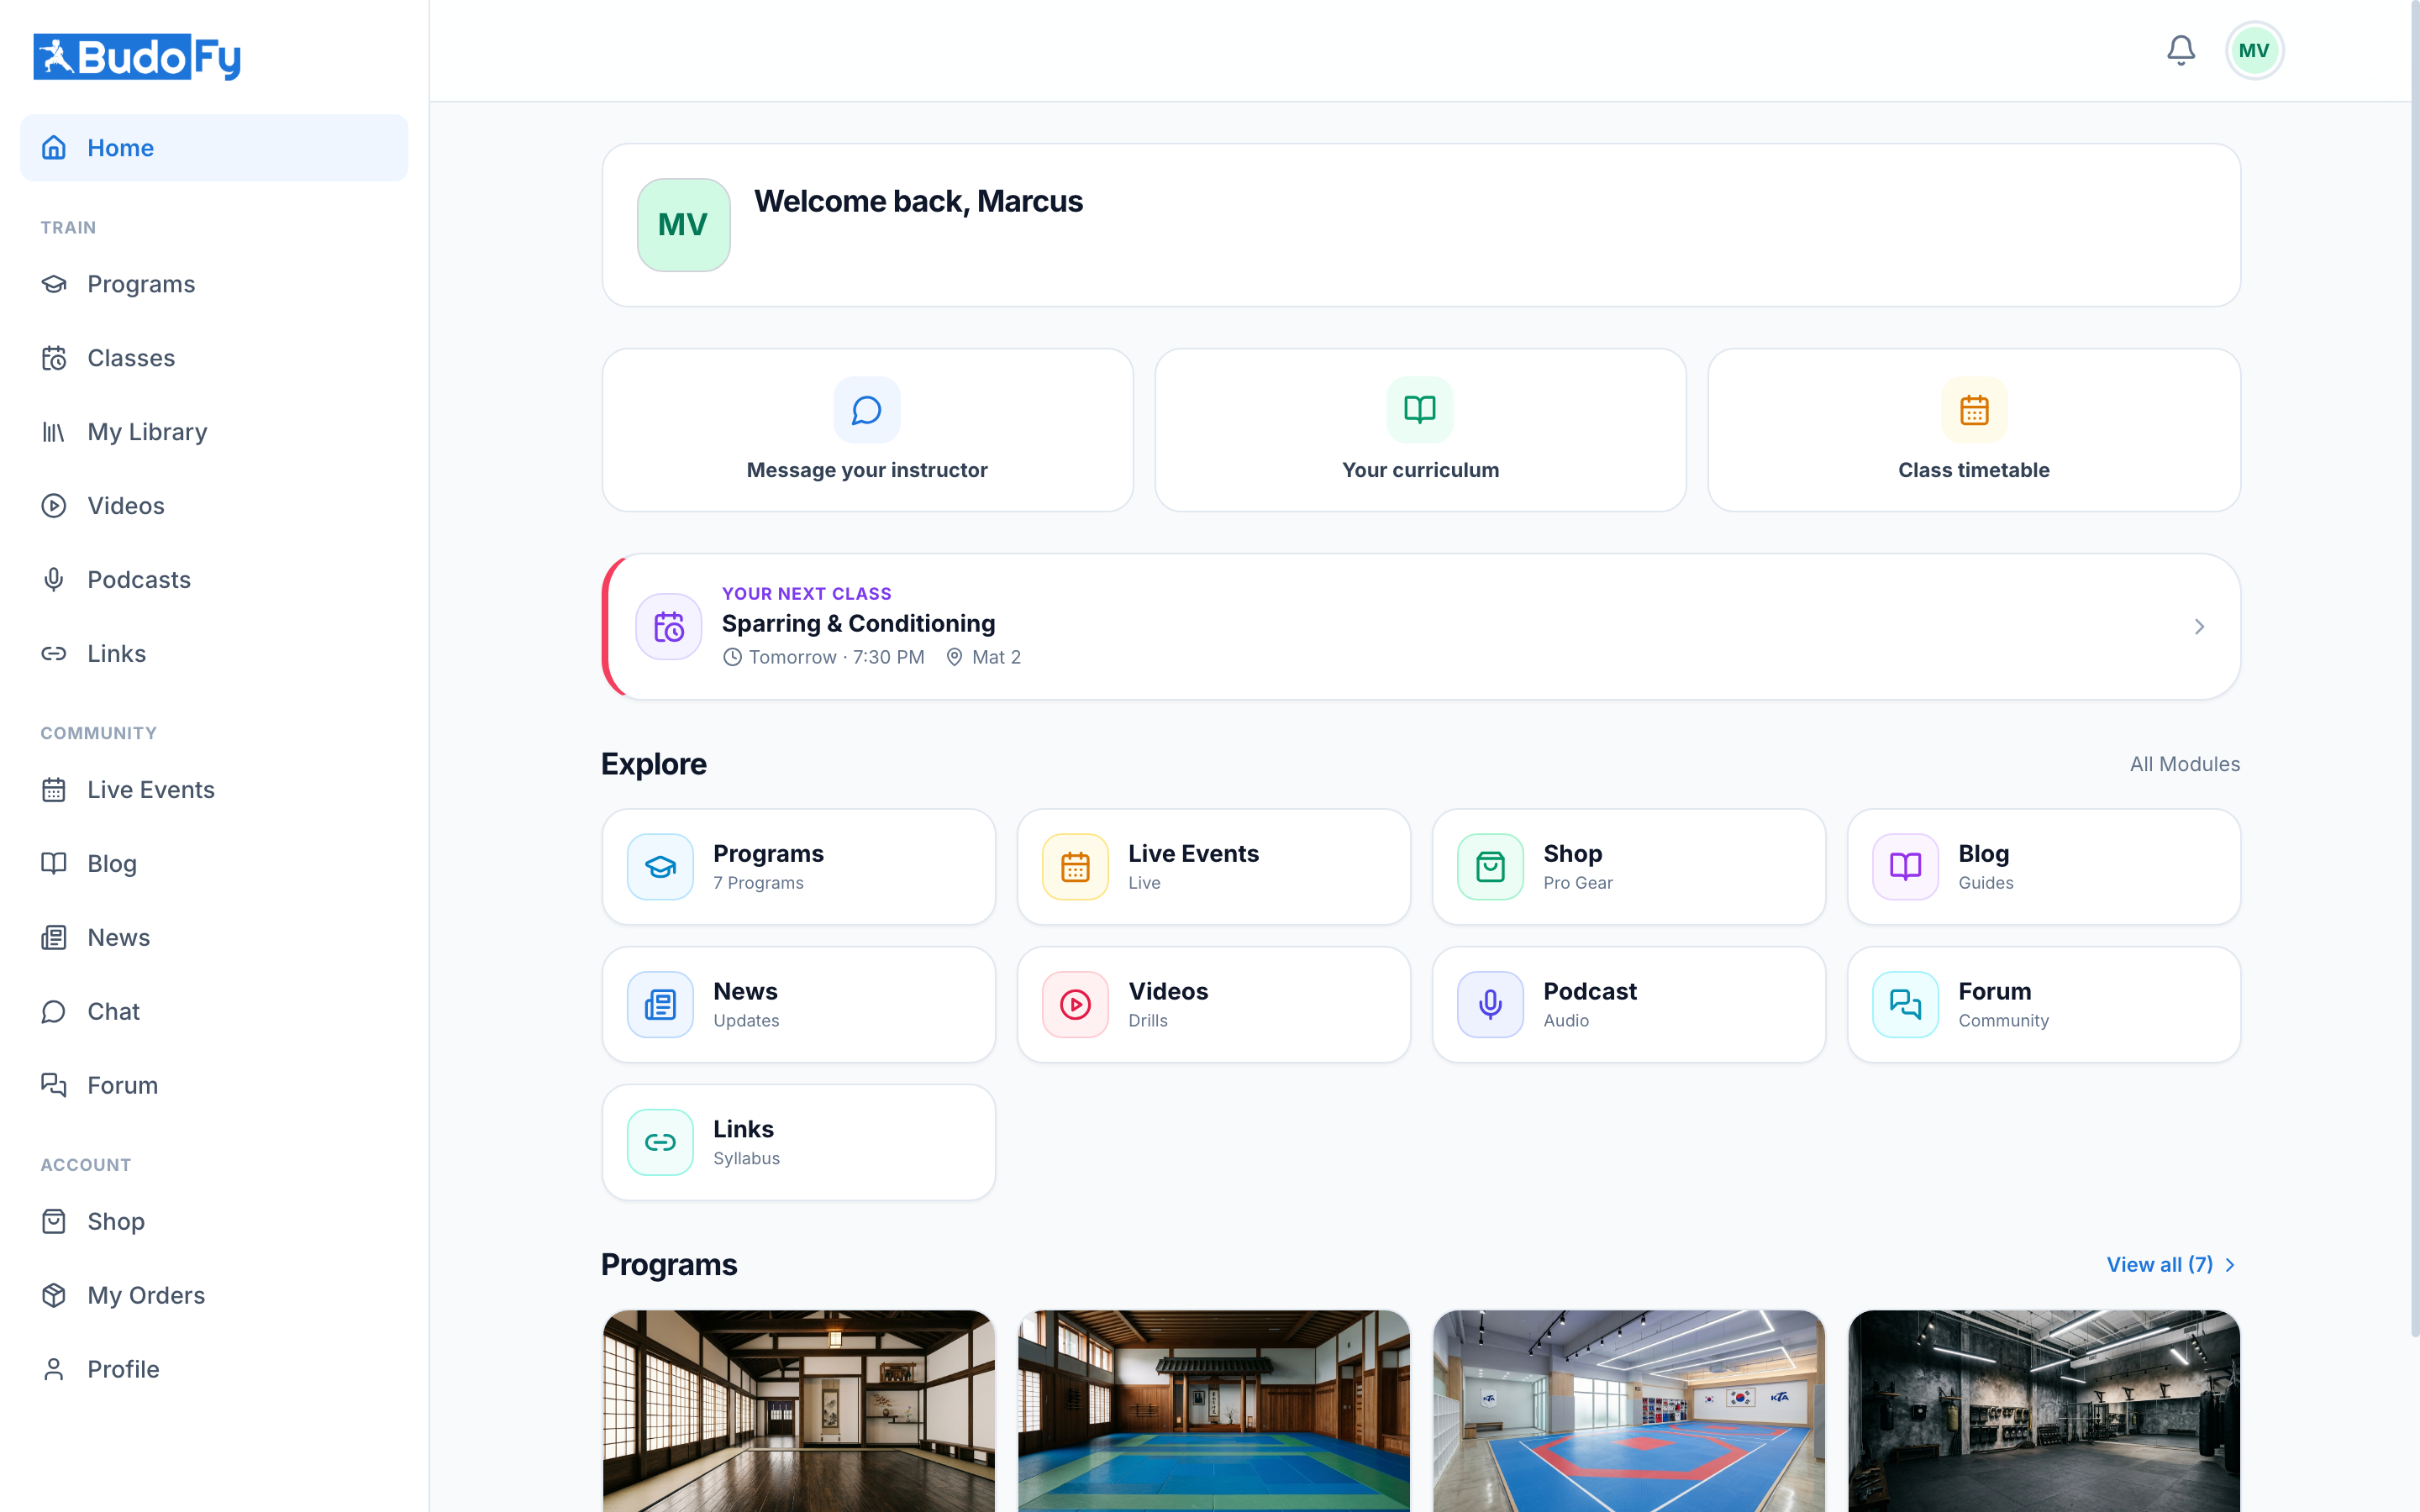Click Message your instructor card
This screenshot has width=2420, height=1512.
pyautogui.click(x=867, y=430)
